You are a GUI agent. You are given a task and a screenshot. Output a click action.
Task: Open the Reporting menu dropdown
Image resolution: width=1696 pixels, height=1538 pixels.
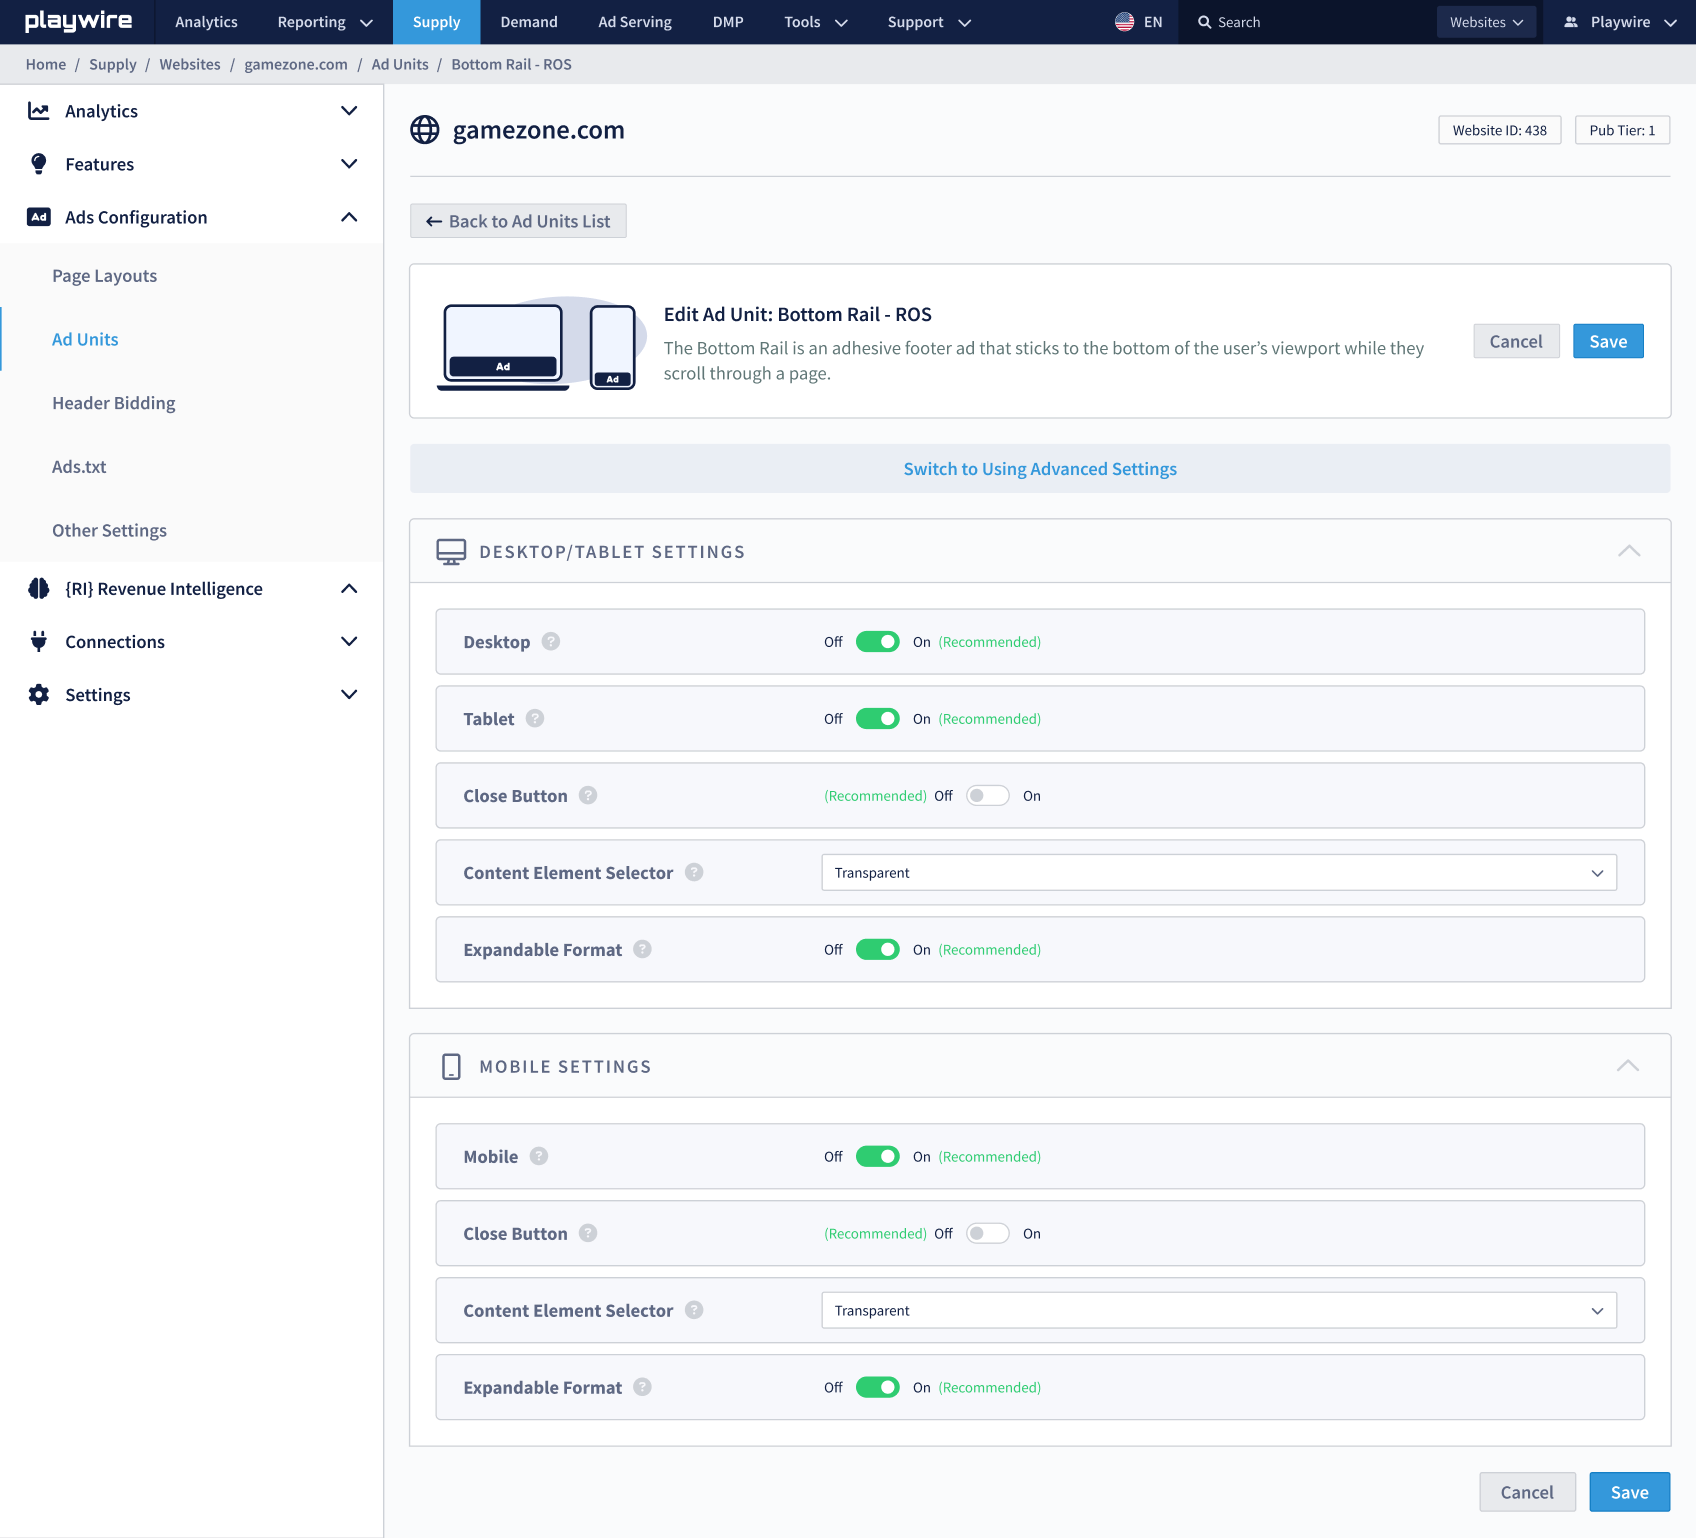(325, 22)
